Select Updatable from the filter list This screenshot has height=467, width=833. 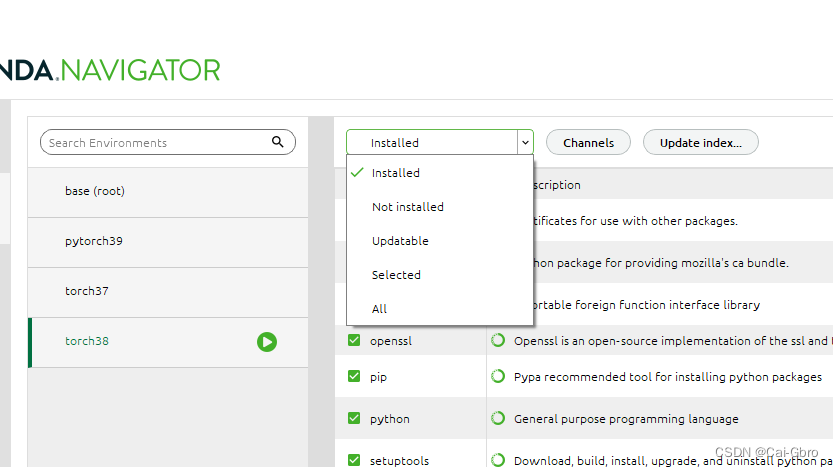[x=440, y=241]
